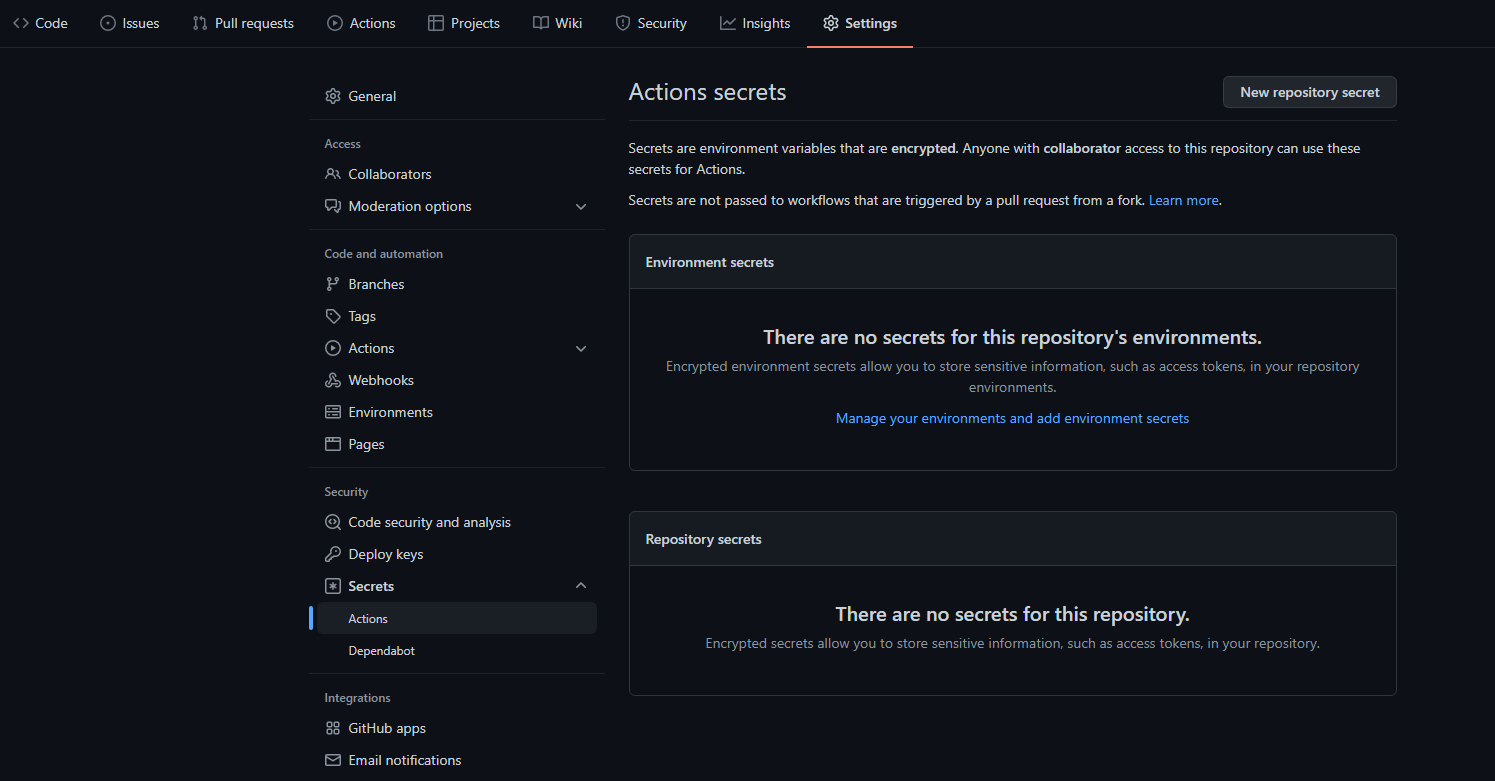Select Dependabot under Secrets
The height and width of the screenshot is (781, 1495).
(x=381, y=650)
